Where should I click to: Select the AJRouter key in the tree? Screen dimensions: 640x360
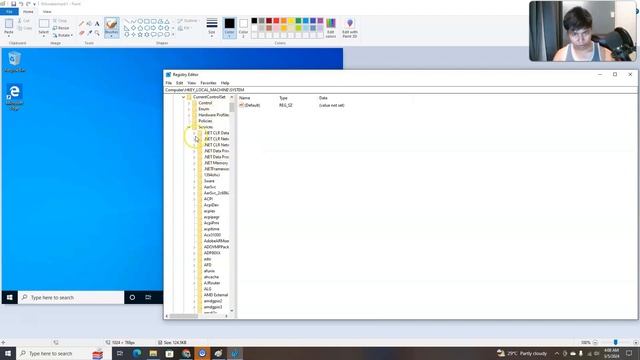tap(212, 283)
